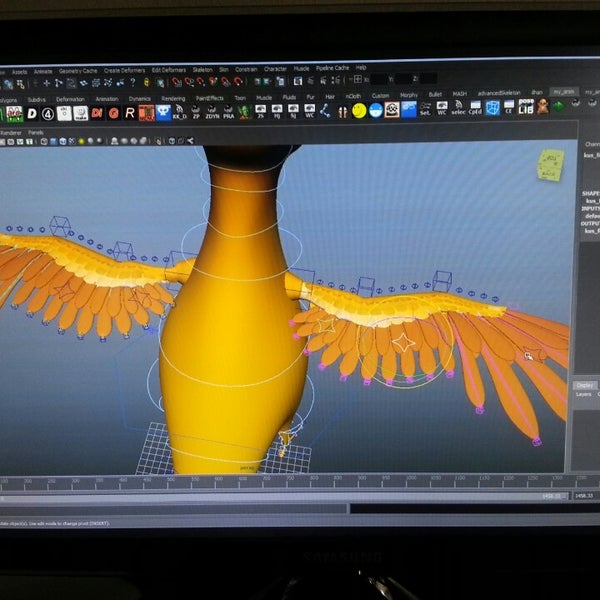
Task: Click the green arrow shelf icon
Action: (559, 106)
